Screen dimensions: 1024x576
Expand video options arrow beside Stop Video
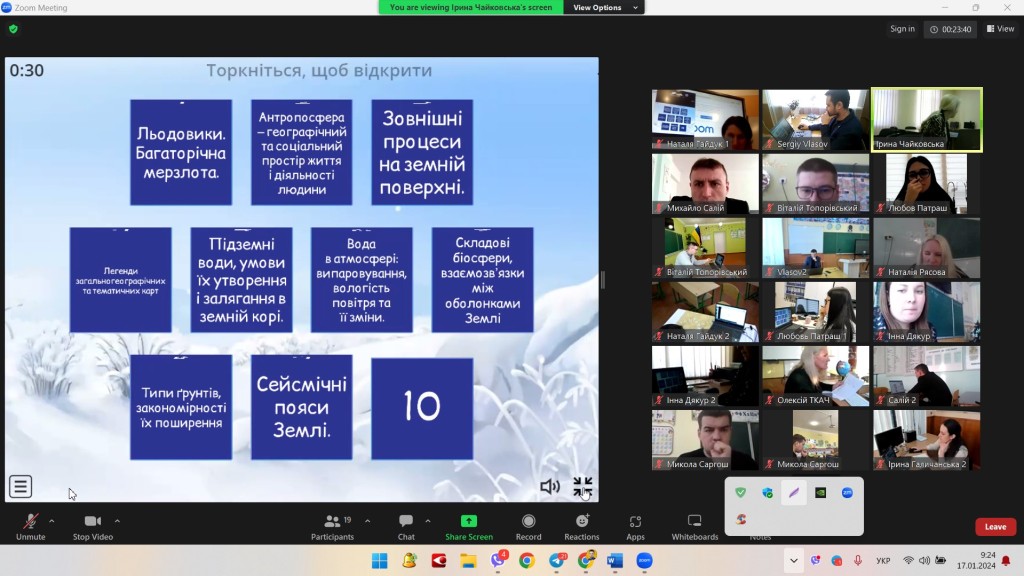pyautogui.click(x=117, y=521)
